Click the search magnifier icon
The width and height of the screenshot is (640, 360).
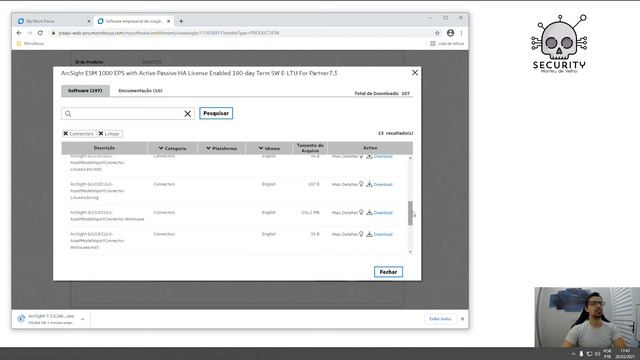pyautogui.click(x=68, y=113)
